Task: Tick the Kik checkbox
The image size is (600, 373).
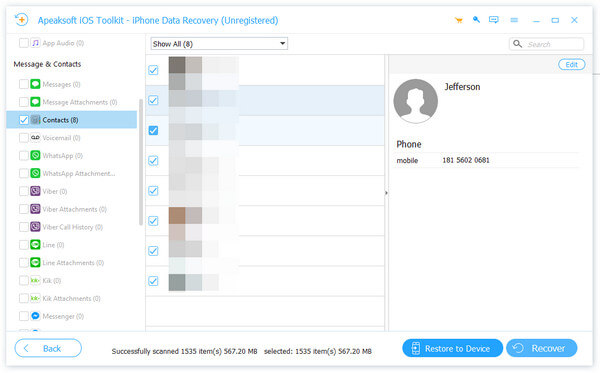Action: pos(24,280)
